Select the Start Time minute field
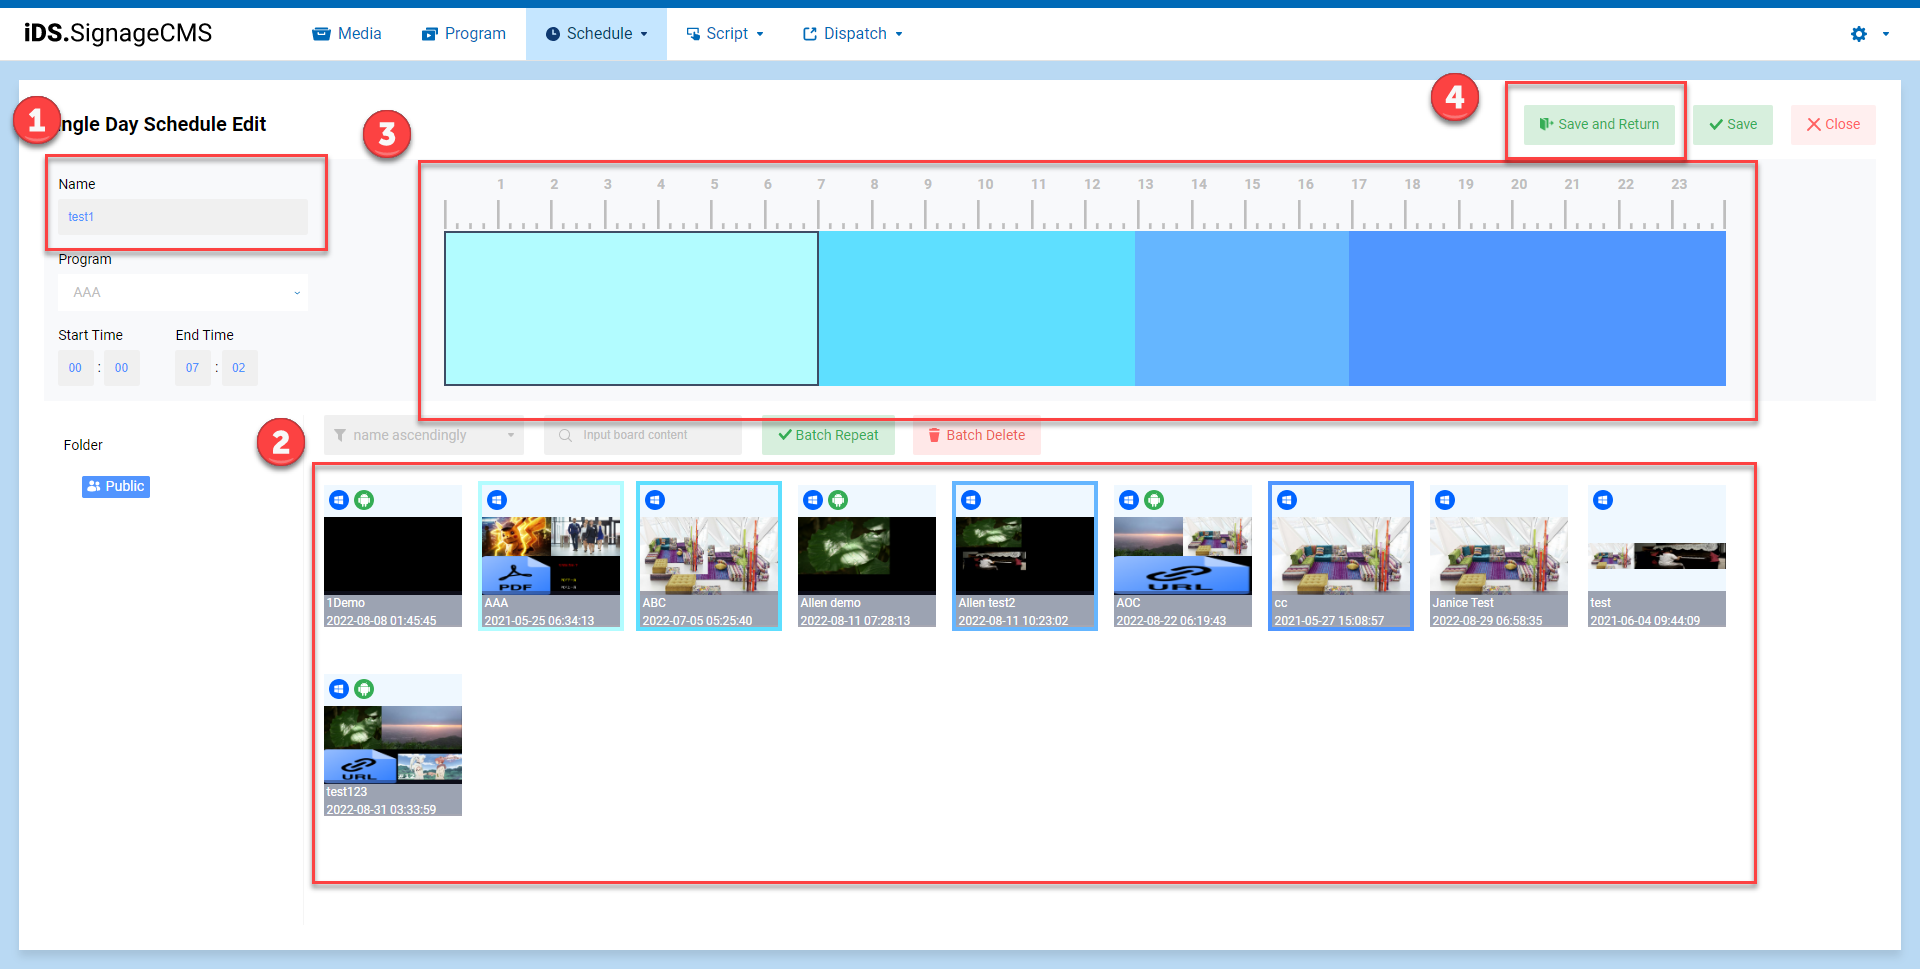 122,368
